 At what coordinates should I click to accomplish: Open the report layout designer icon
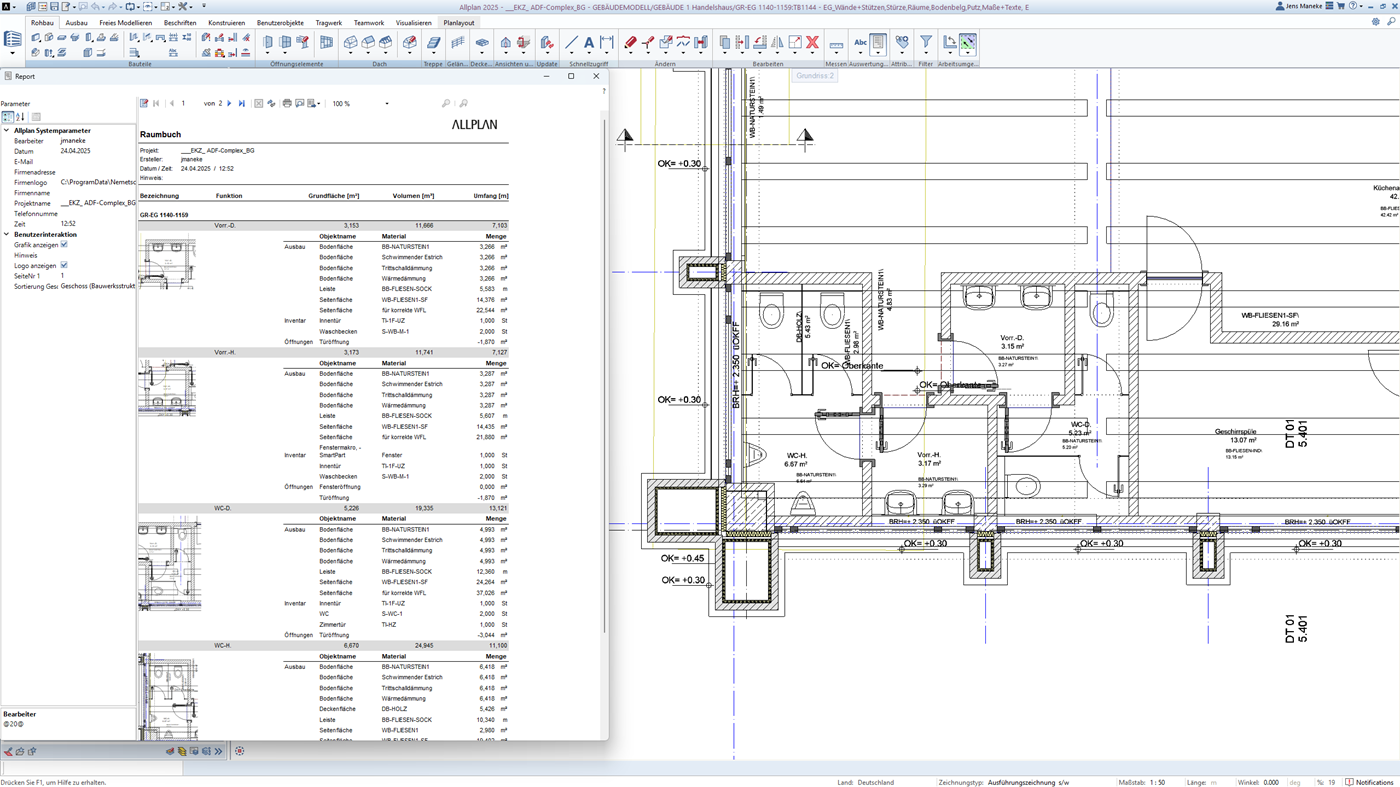point(144,103)
